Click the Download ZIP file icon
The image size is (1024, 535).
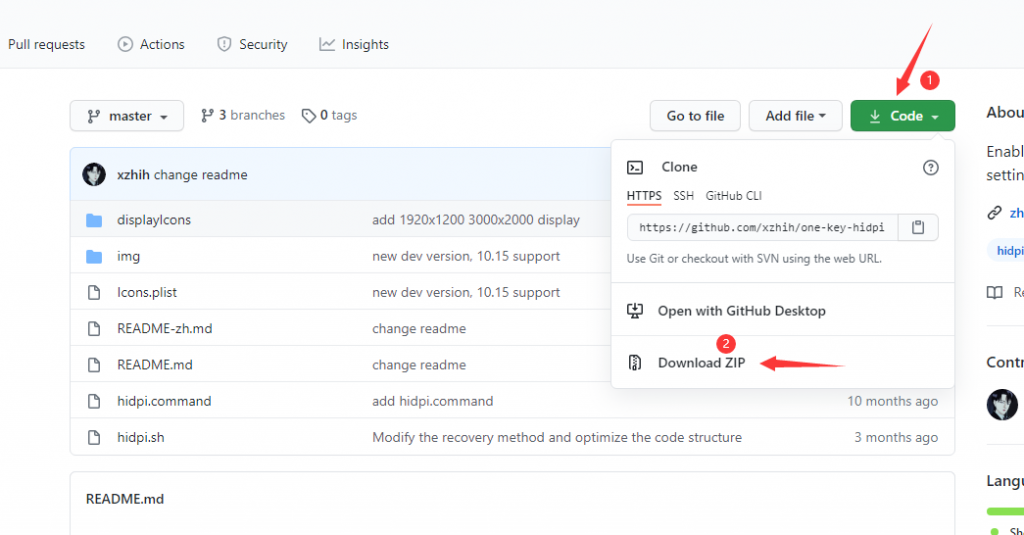635,363
